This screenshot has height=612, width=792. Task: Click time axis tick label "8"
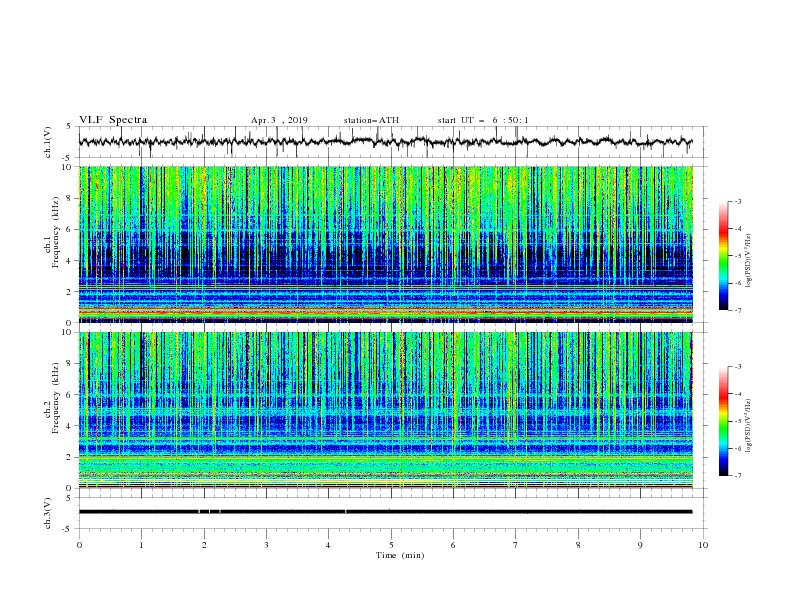click(578, 545)
